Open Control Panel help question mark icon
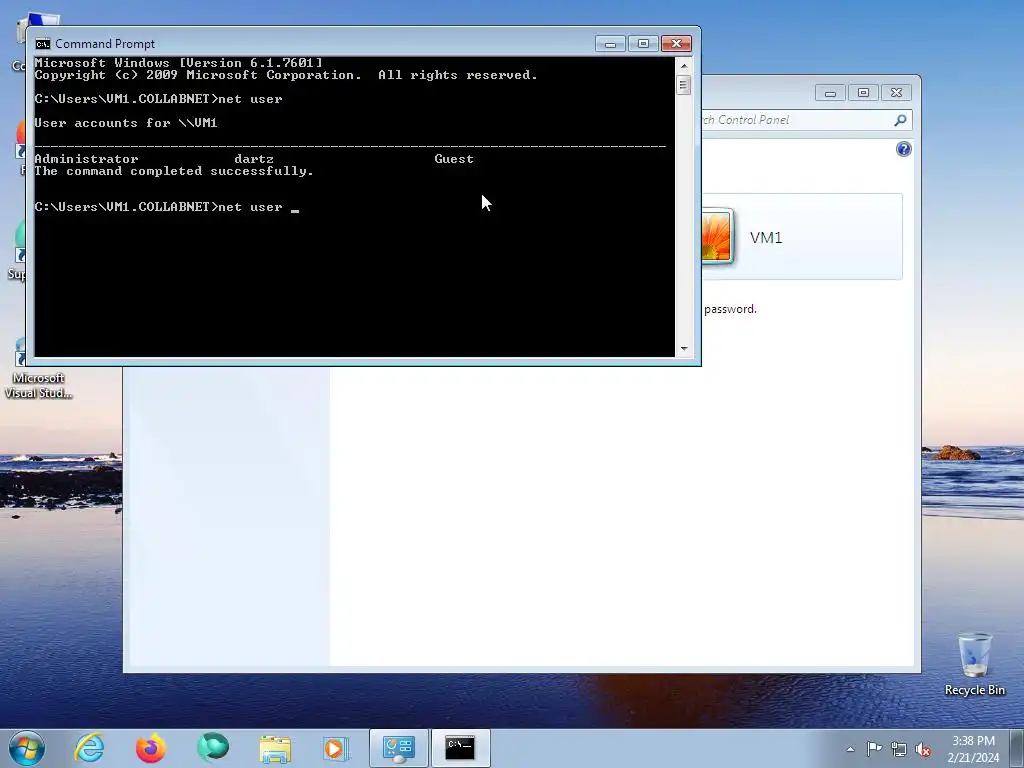The height and width of the screenshot is (768, 1024). tap(903, 149)
